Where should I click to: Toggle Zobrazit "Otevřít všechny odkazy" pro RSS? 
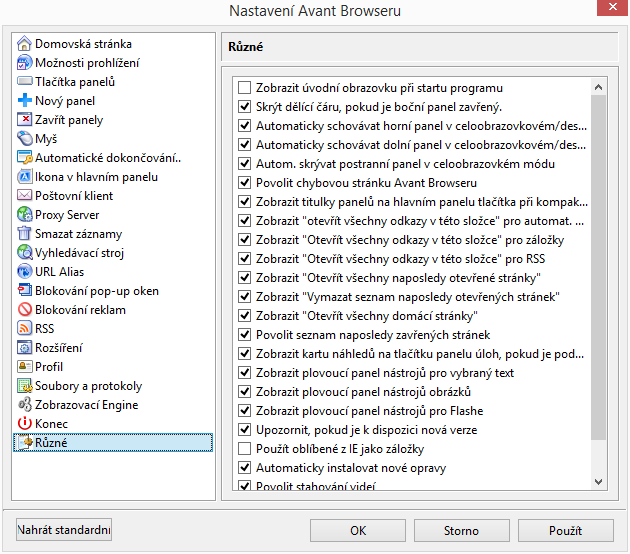[244, 258]
